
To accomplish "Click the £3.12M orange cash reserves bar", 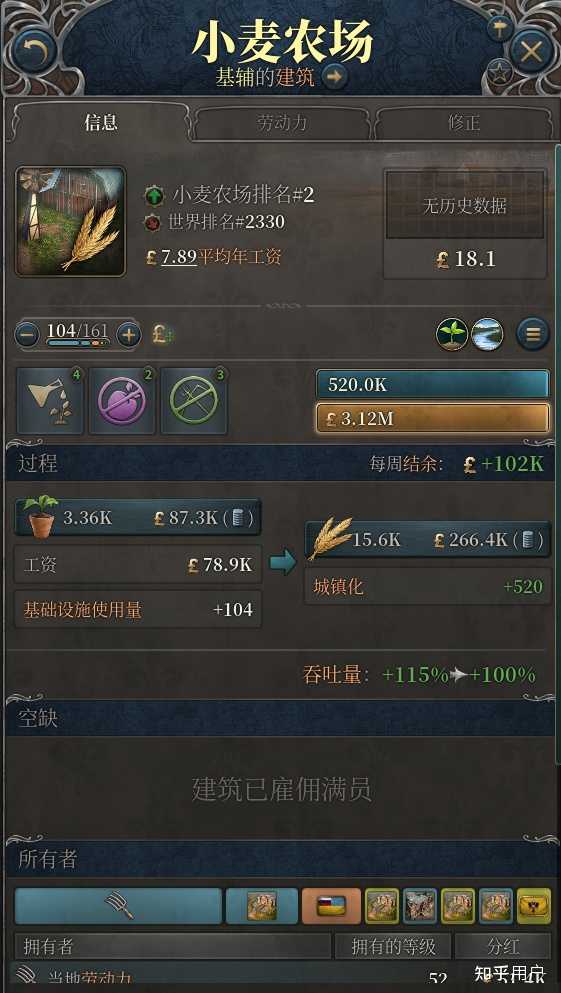I will point(432,418).
